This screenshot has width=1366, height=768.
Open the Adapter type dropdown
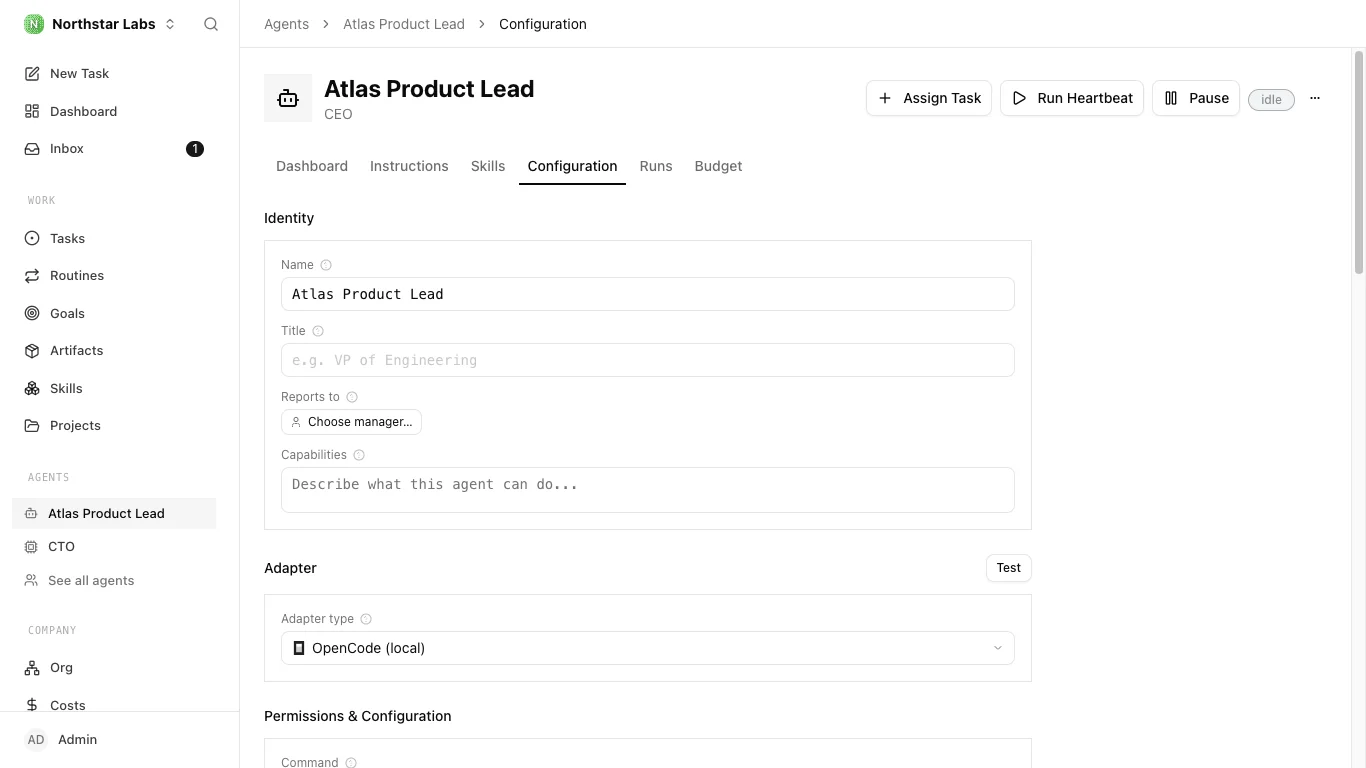(648, 648)
